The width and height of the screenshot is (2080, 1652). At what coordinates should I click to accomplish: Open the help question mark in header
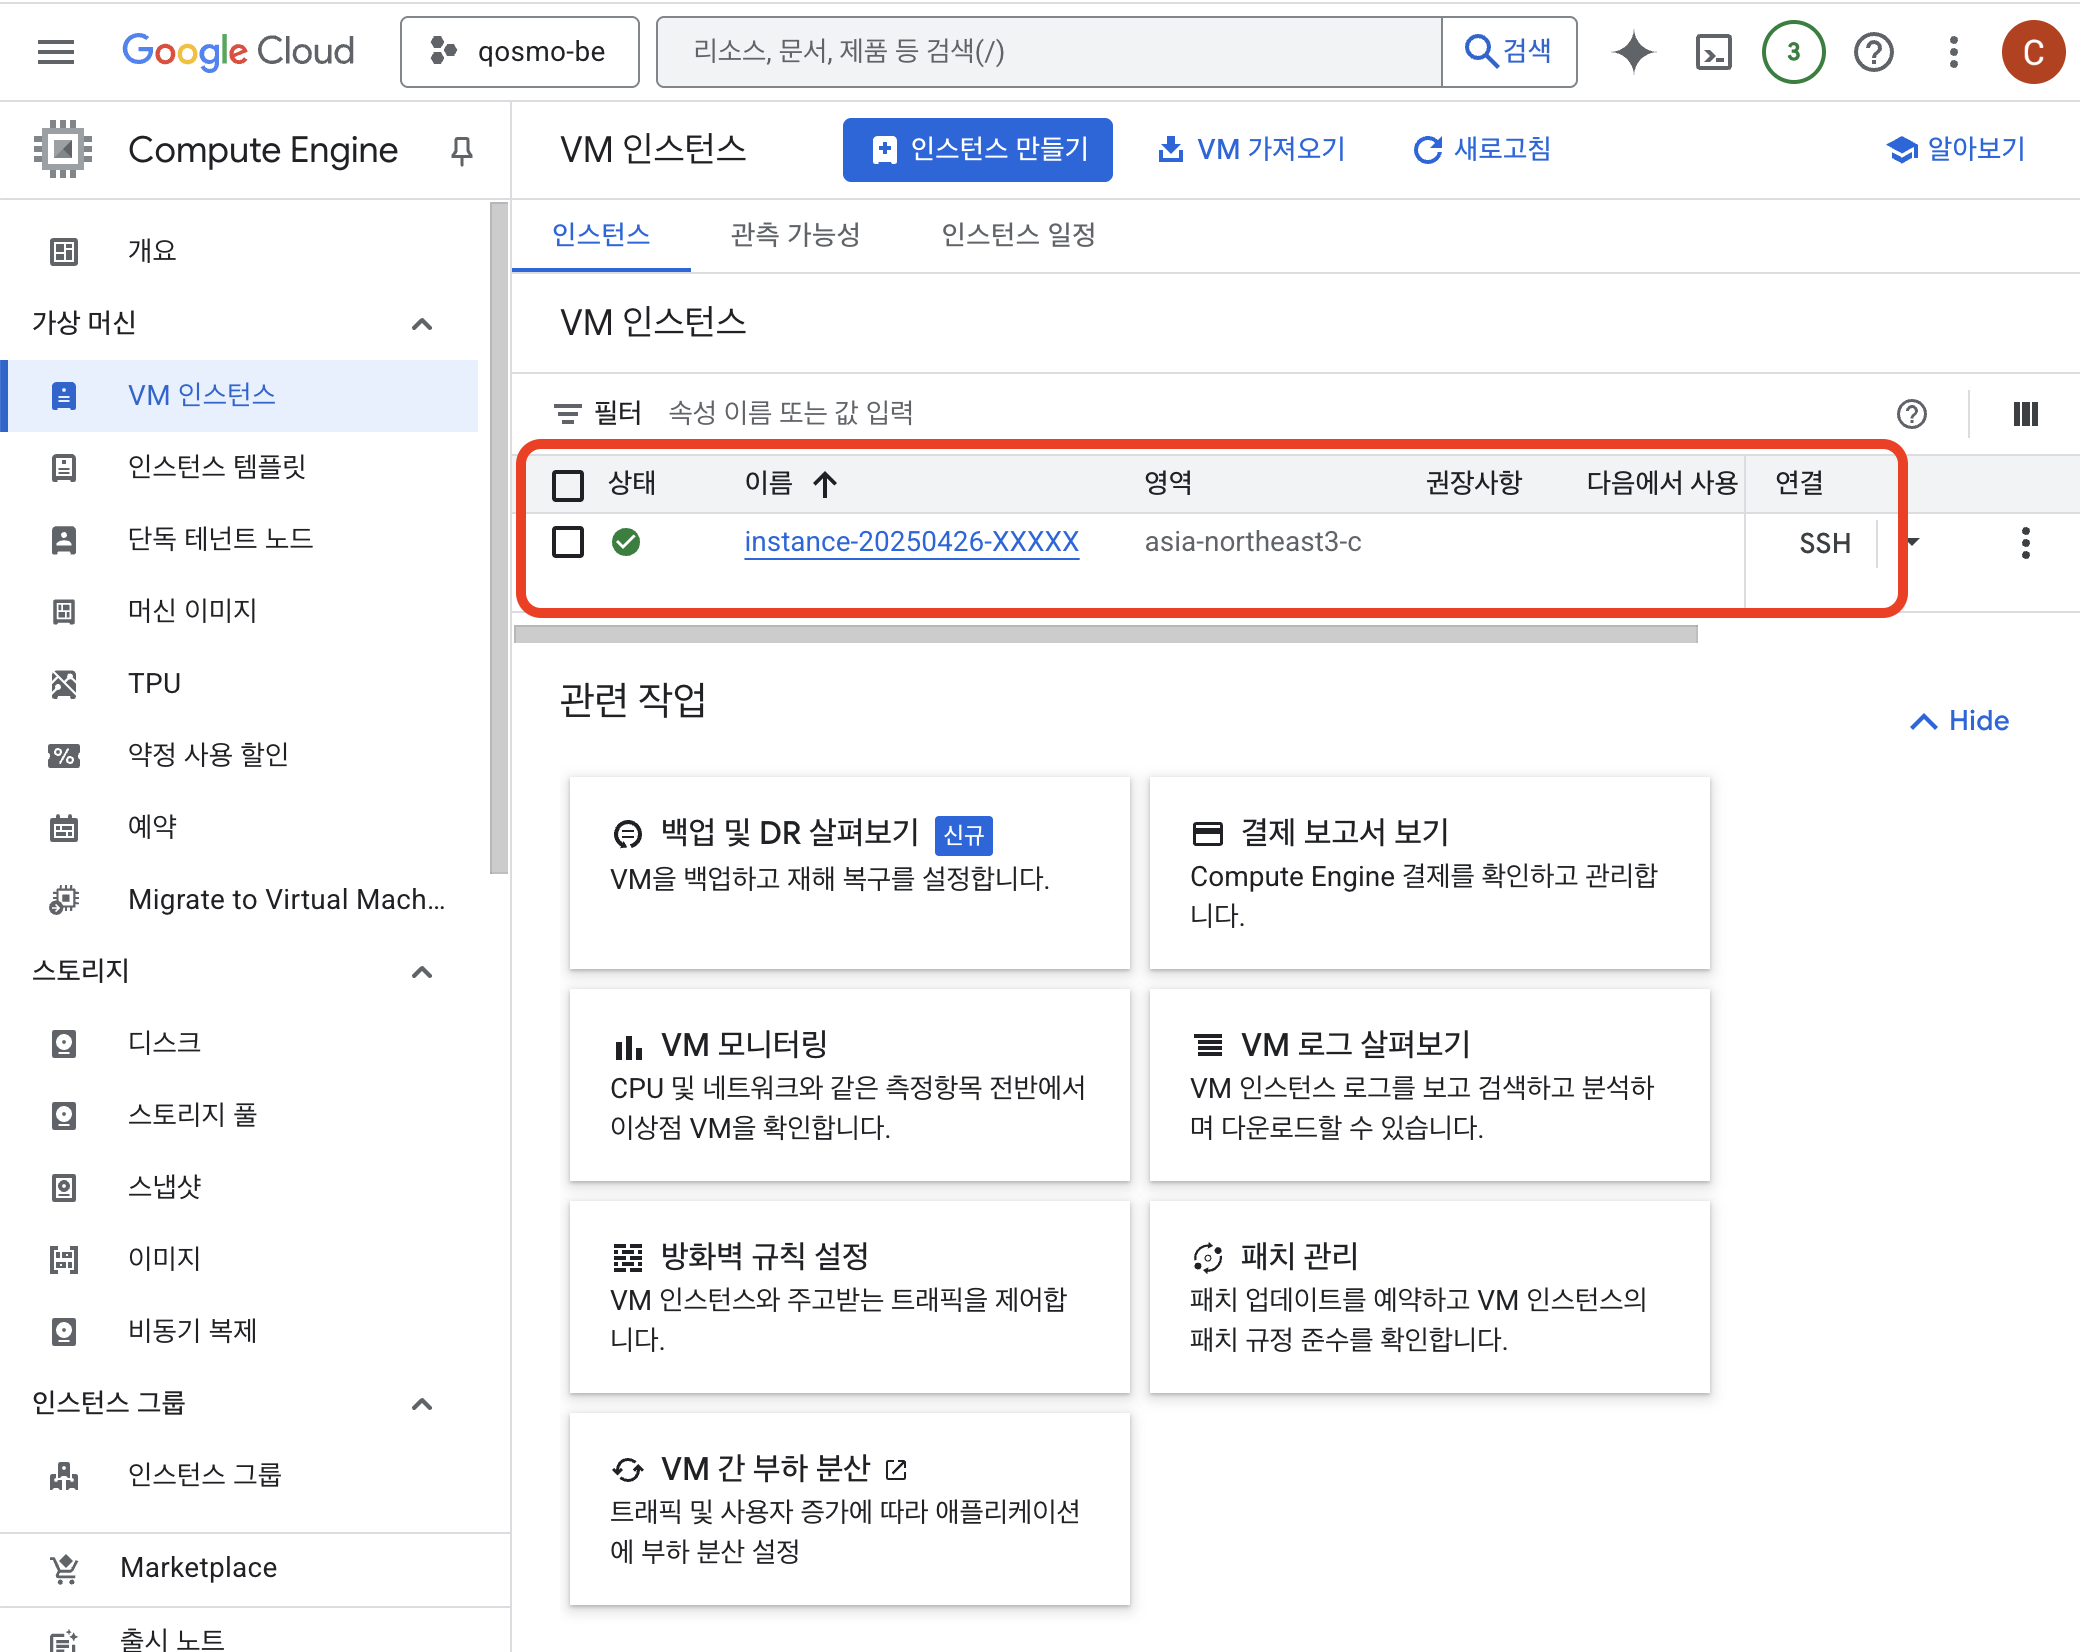(1873, 51)
